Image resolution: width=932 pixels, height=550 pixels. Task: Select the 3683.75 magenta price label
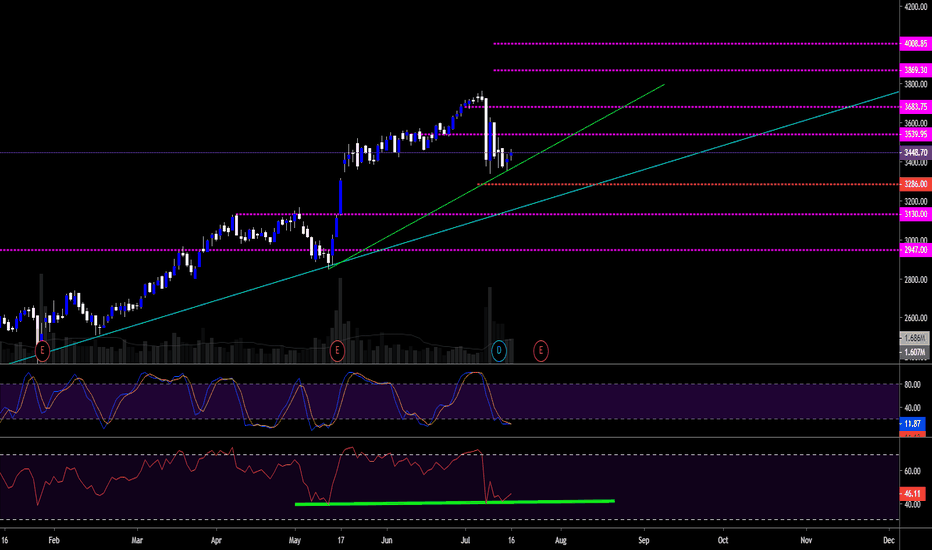click(x=915, y=107)
